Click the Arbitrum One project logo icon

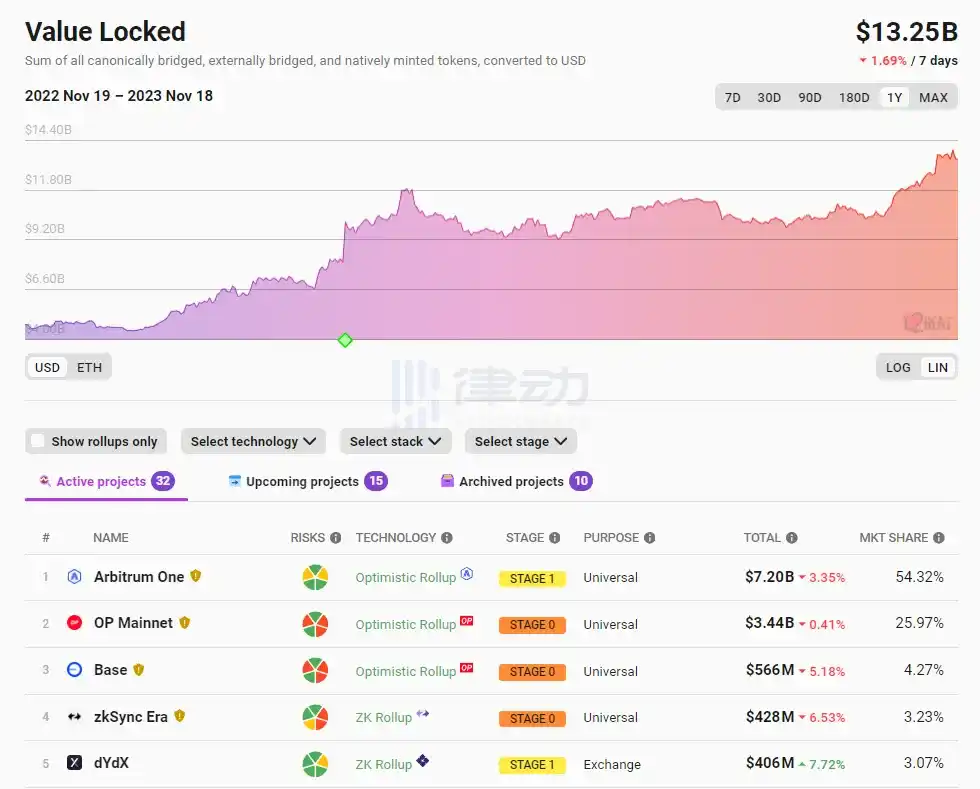tap(74, 577)
